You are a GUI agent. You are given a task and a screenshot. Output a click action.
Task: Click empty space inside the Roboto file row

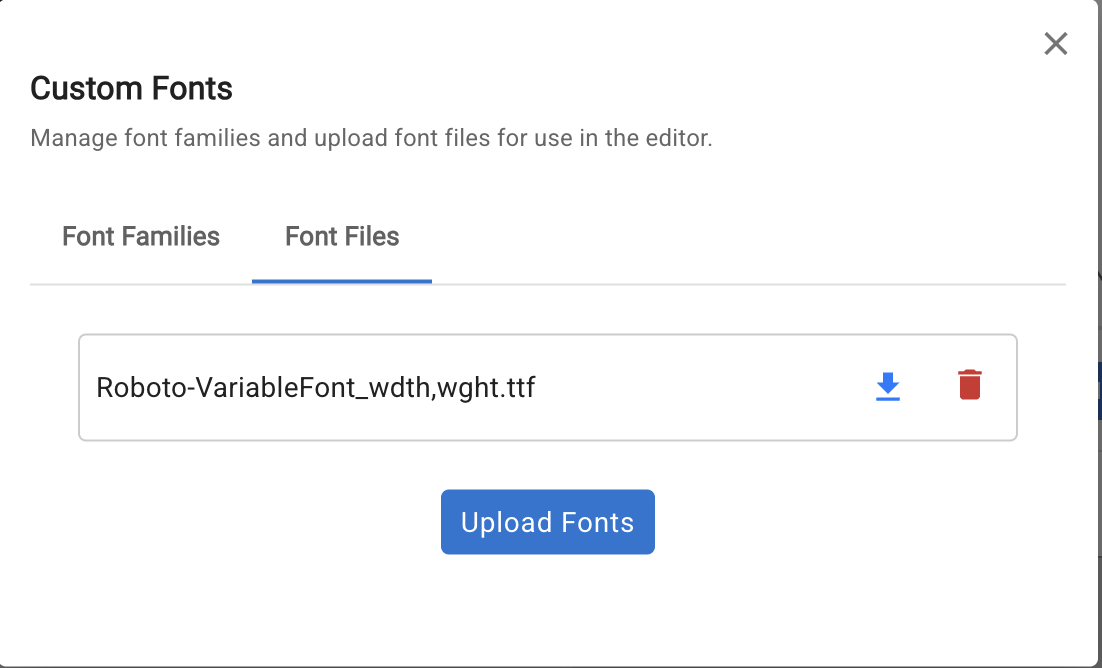pos(700,387)
